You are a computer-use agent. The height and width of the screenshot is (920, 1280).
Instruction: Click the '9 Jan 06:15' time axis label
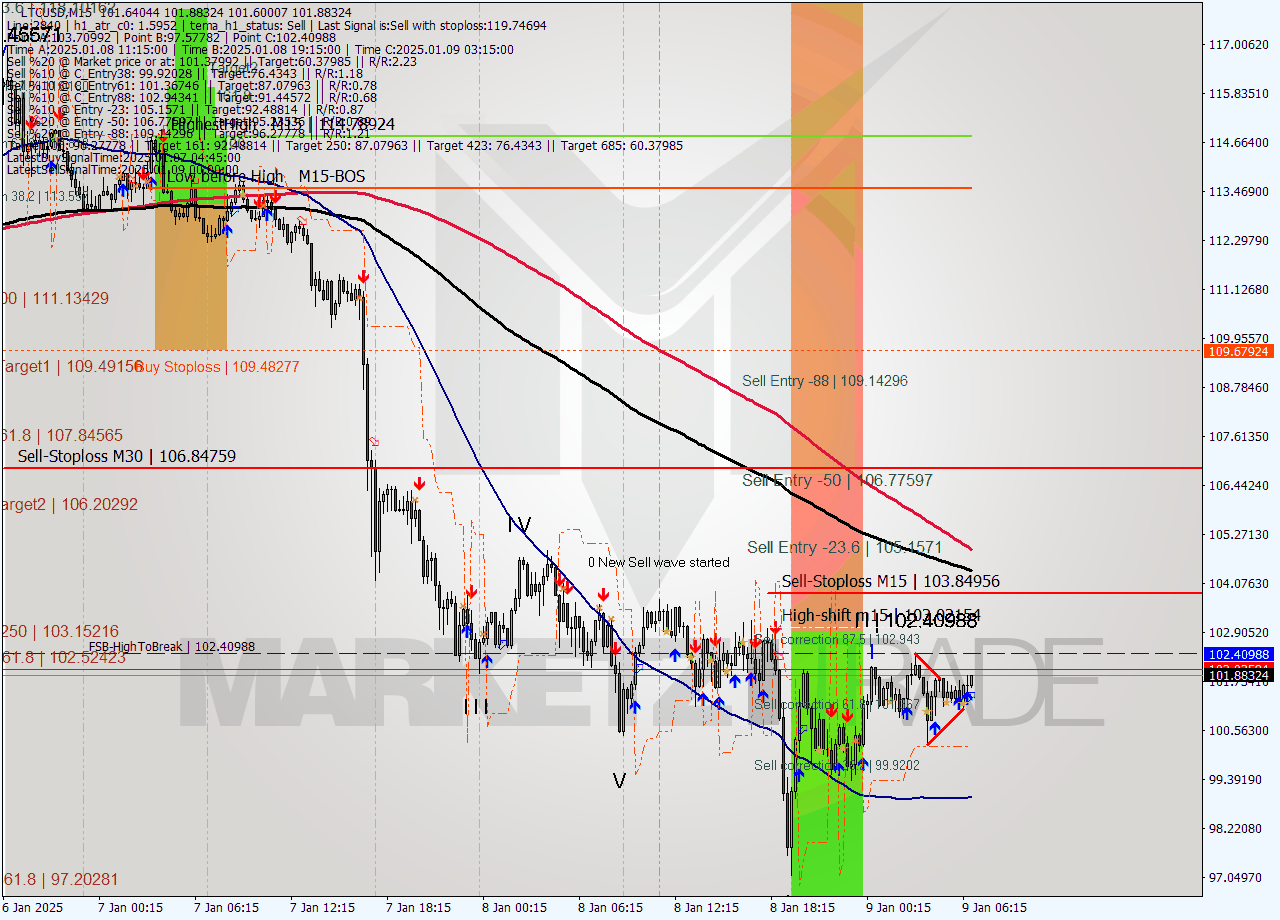[994, 908]
